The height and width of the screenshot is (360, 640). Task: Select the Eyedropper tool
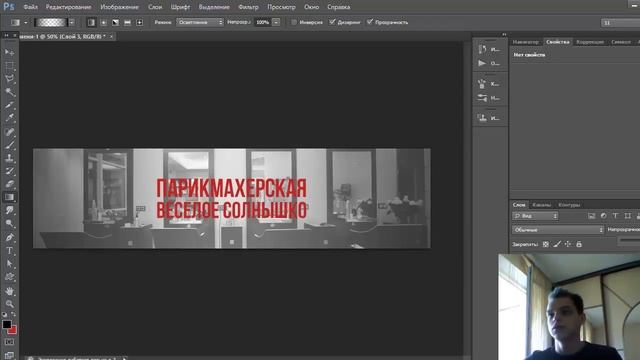9,118
